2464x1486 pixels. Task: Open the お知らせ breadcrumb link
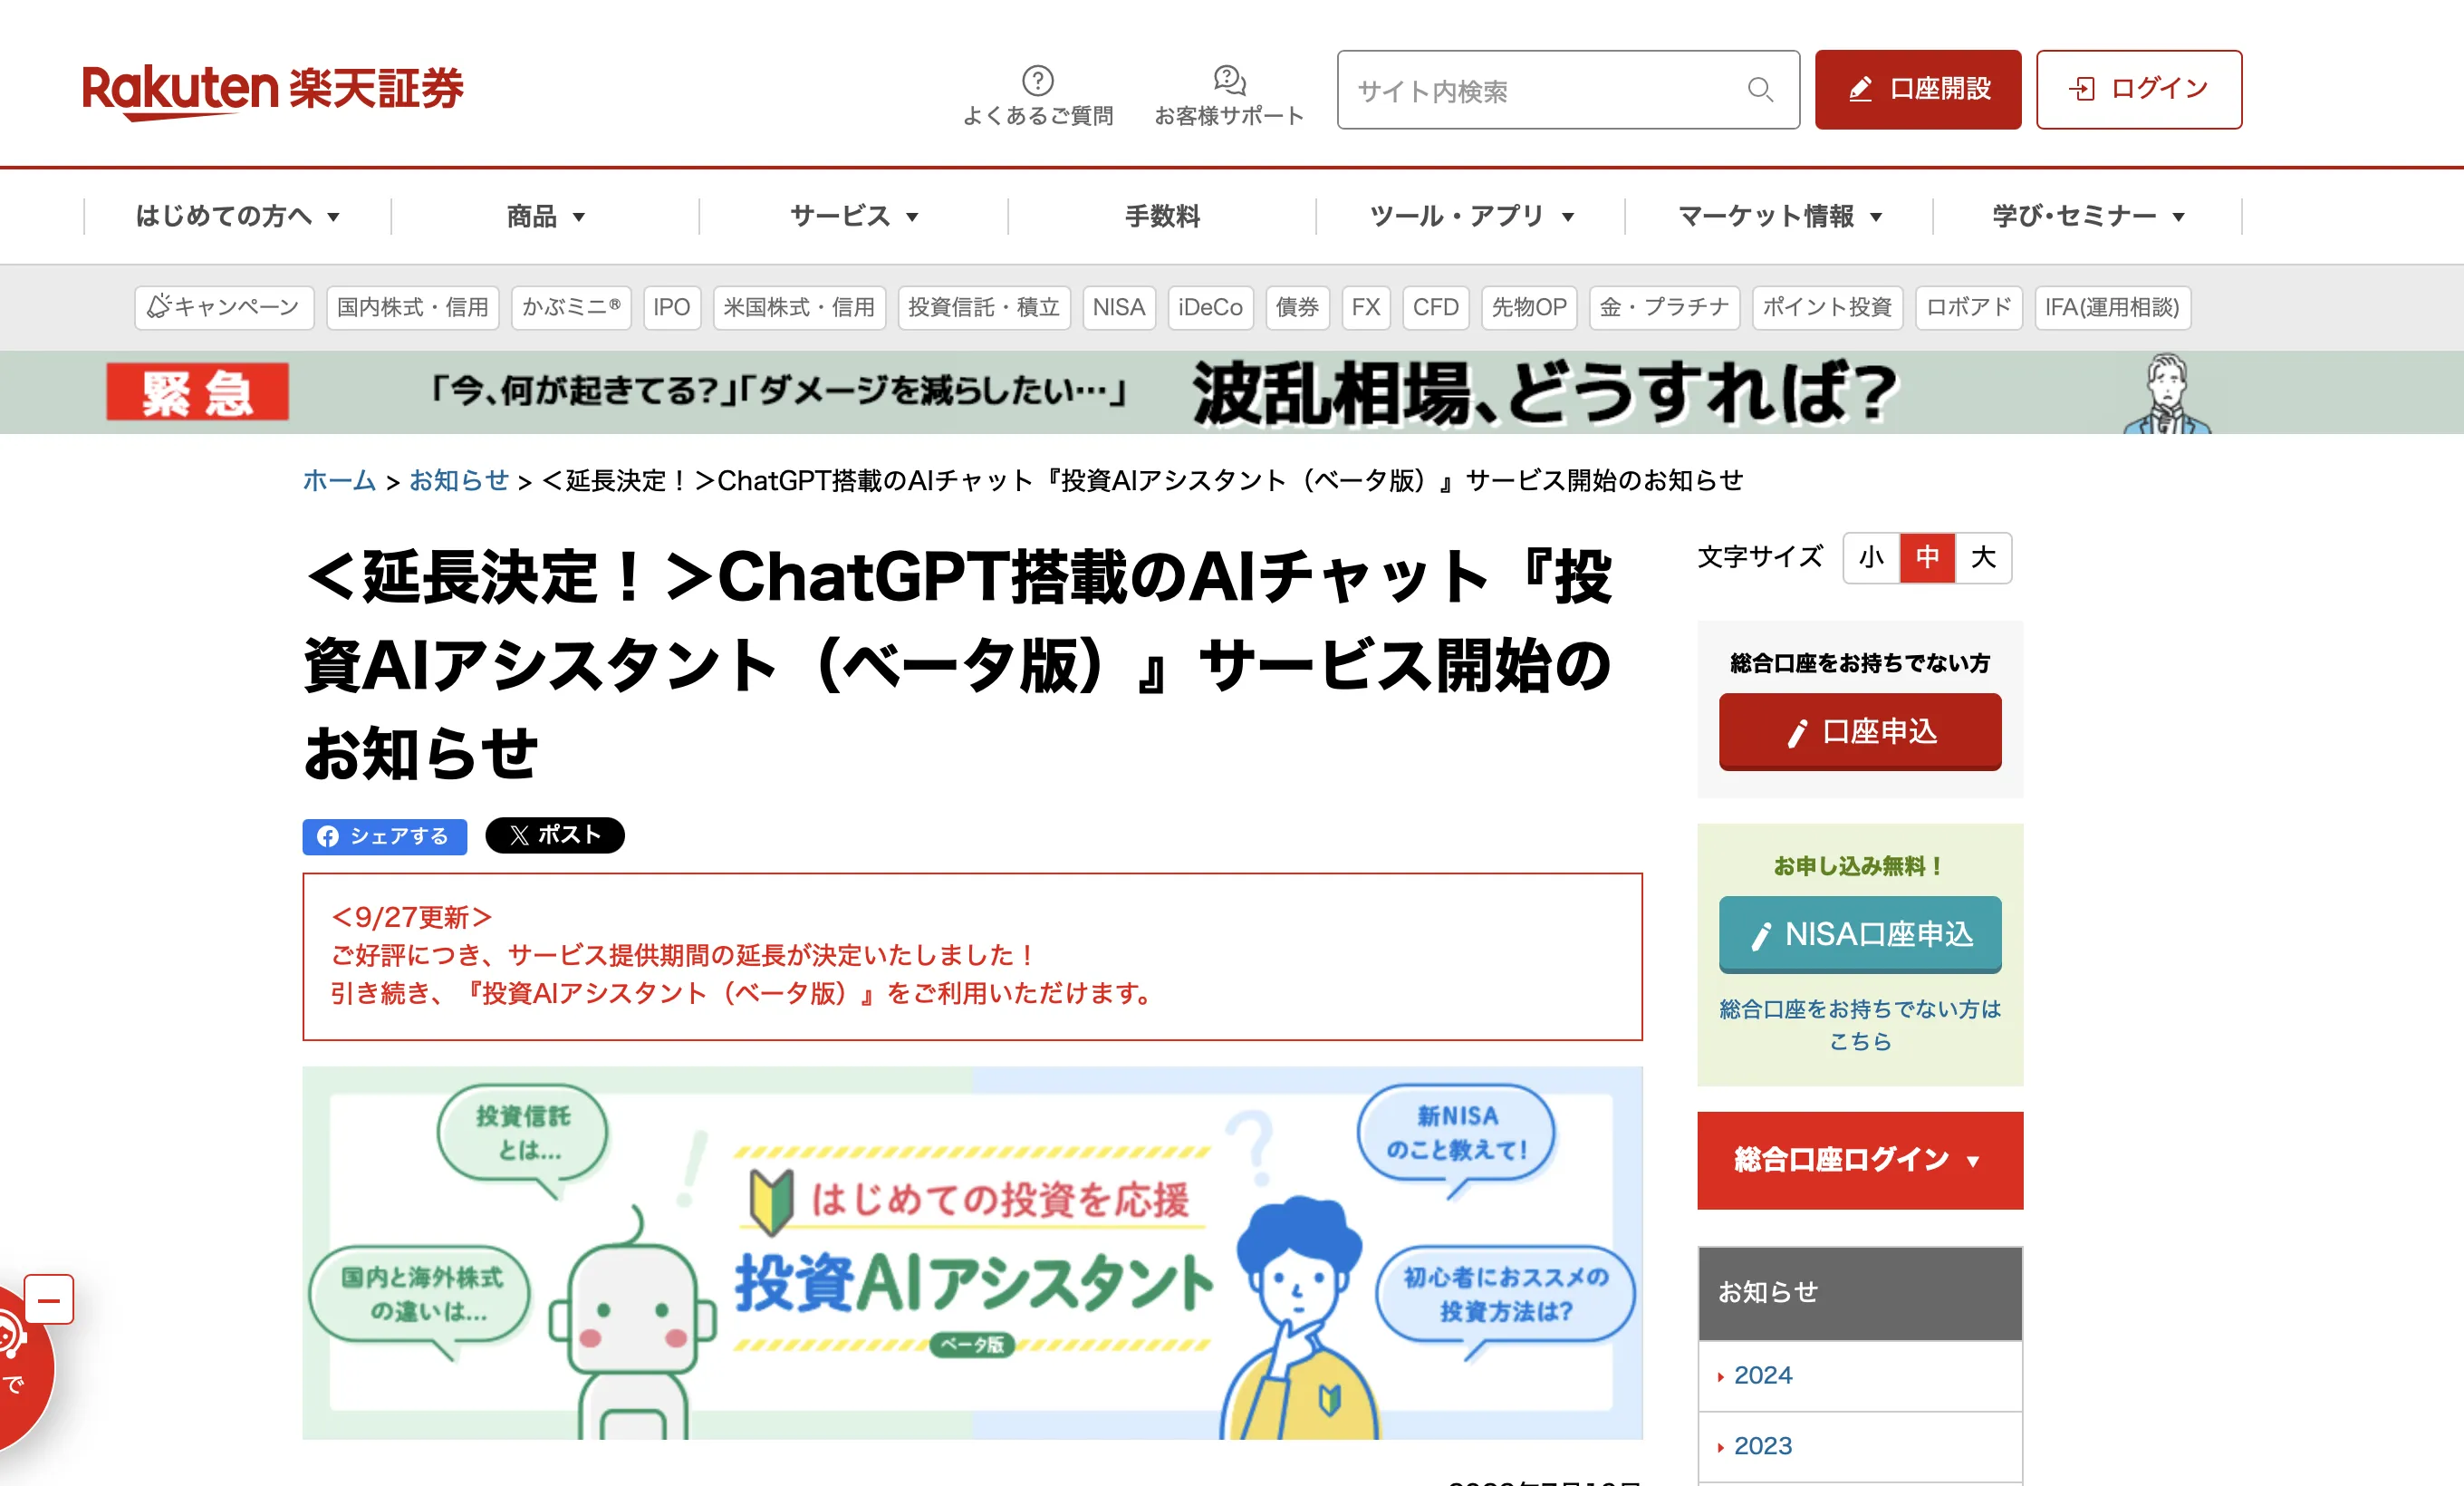(x=458, y=481)
